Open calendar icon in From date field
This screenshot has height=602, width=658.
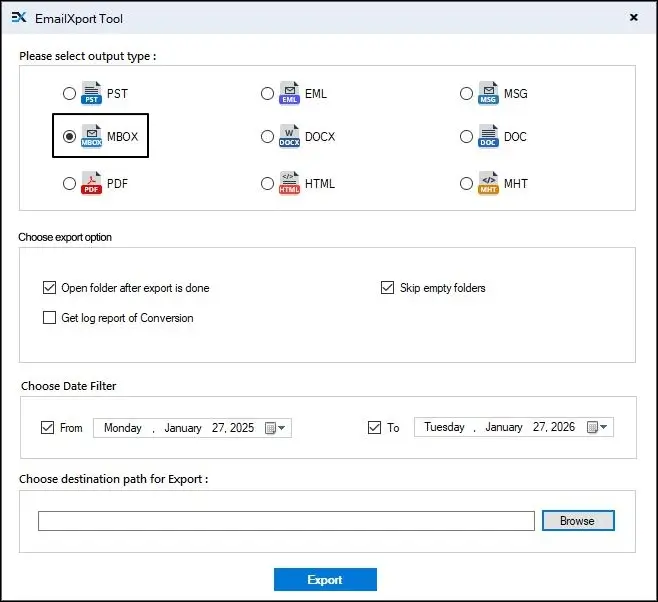pyautogui.click(x=270, y=428)
